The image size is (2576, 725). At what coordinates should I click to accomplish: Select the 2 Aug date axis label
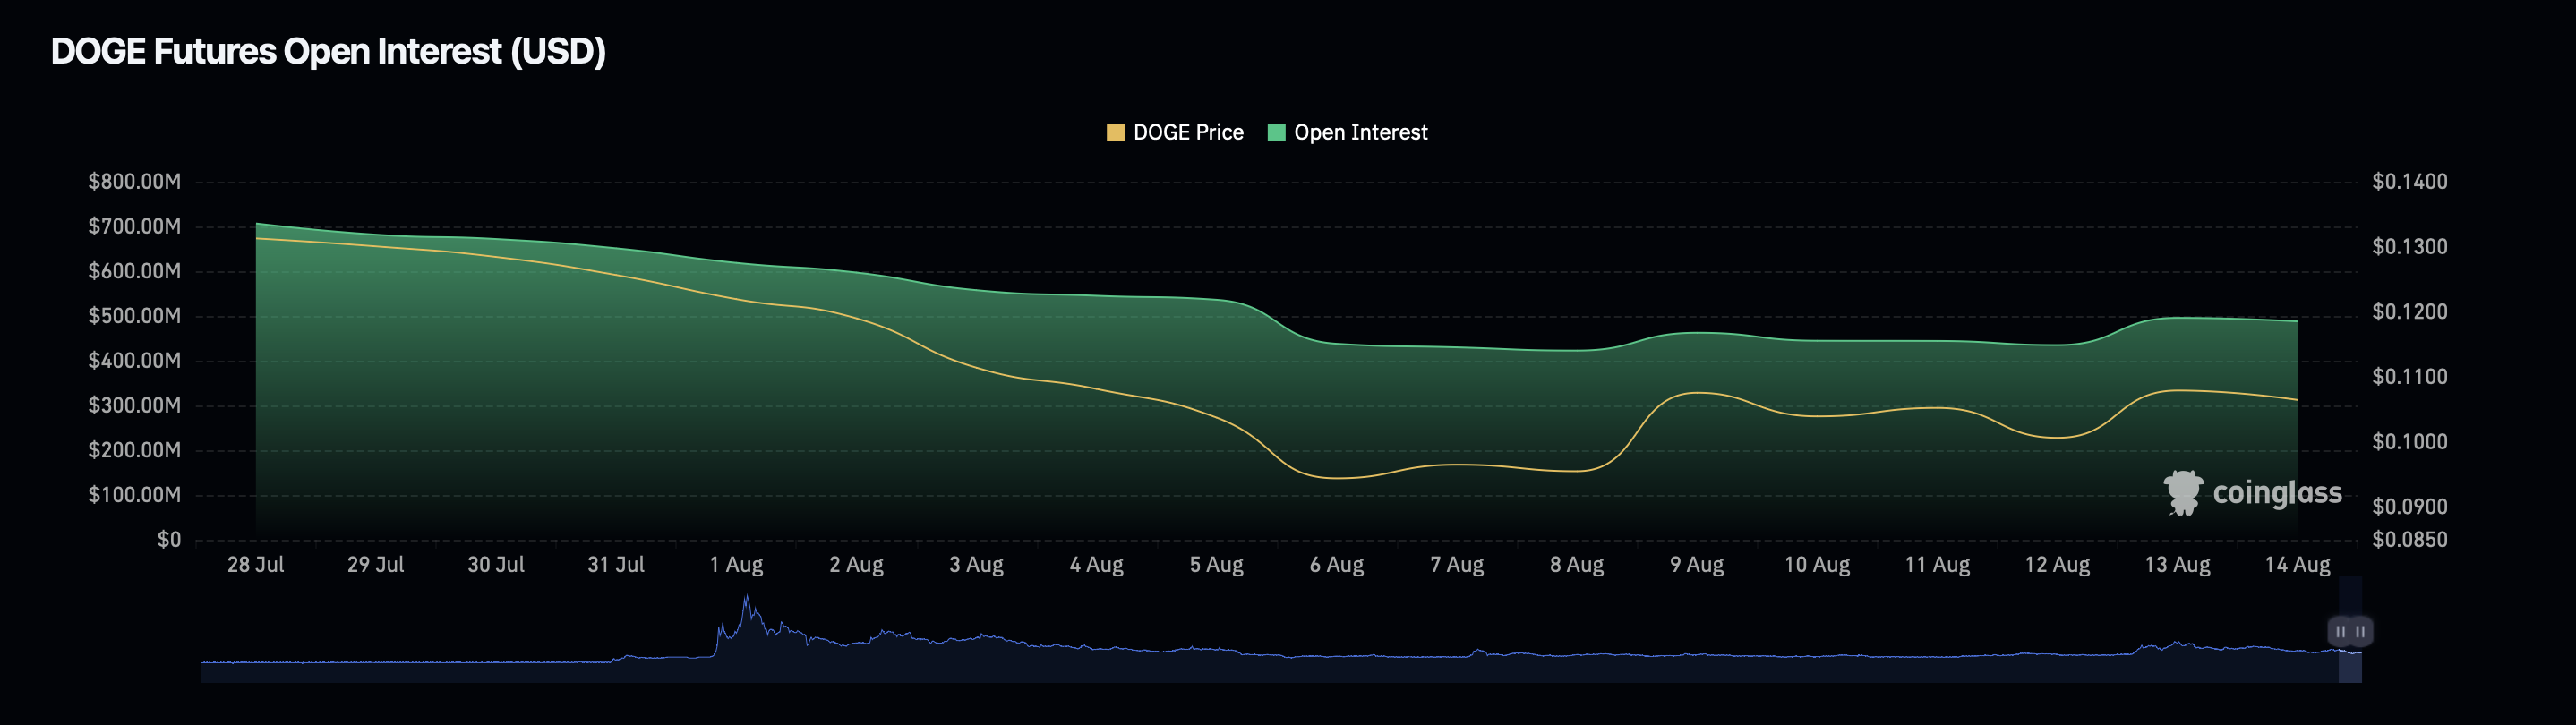click(856, 564)
